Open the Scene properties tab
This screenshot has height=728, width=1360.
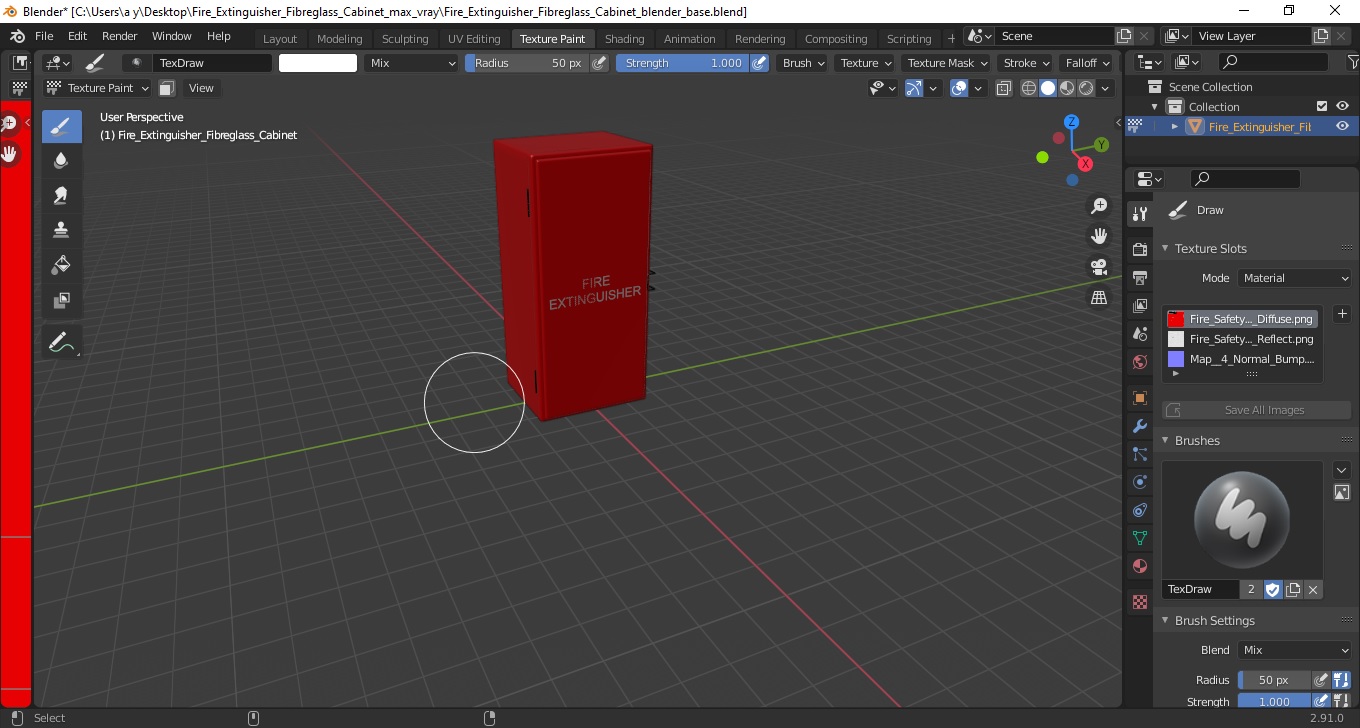tap(1139, 333)
